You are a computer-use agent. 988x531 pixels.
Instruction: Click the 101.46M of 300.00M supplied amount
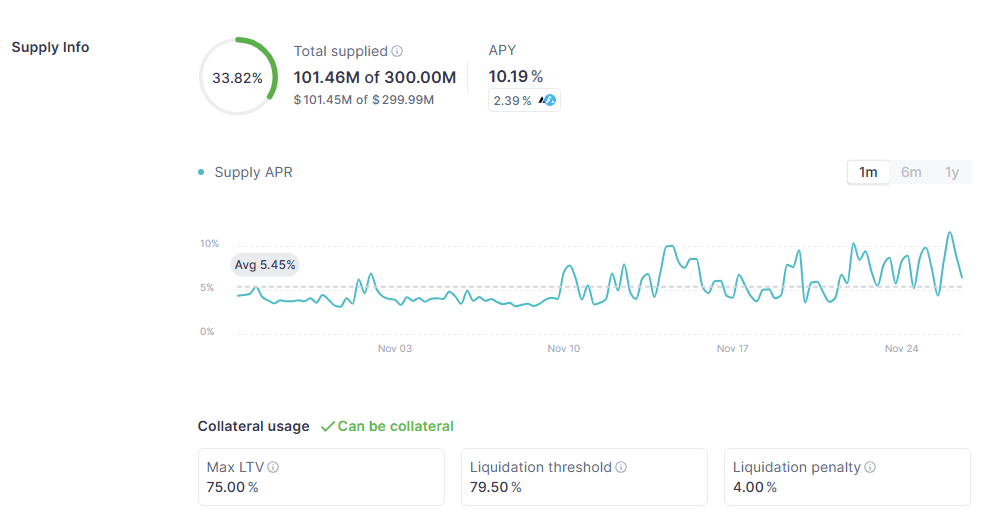(374, 77)
